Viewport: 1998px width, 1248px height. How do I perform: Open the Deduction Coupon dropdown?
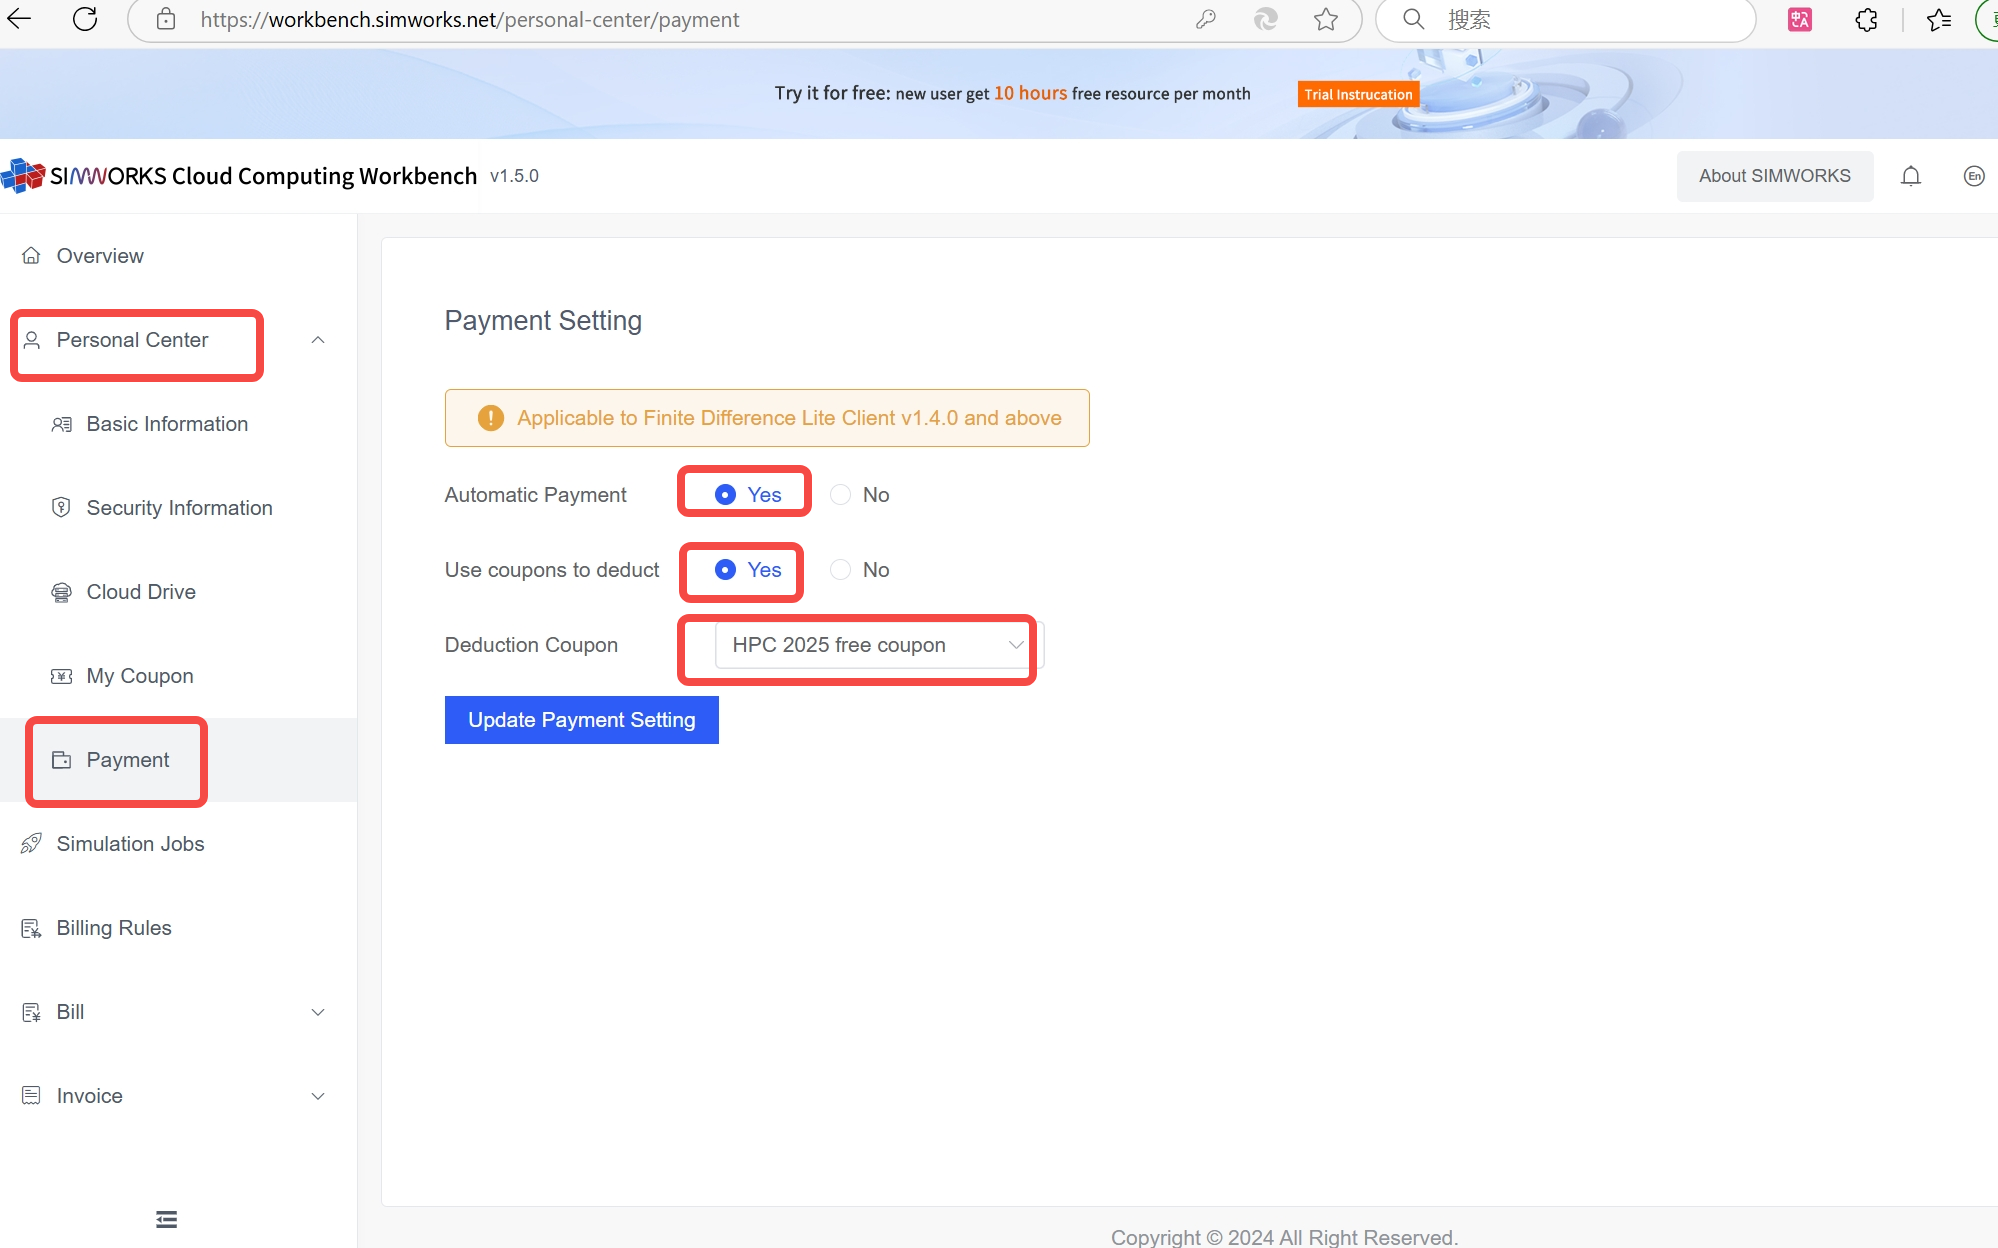coord(879,645)
